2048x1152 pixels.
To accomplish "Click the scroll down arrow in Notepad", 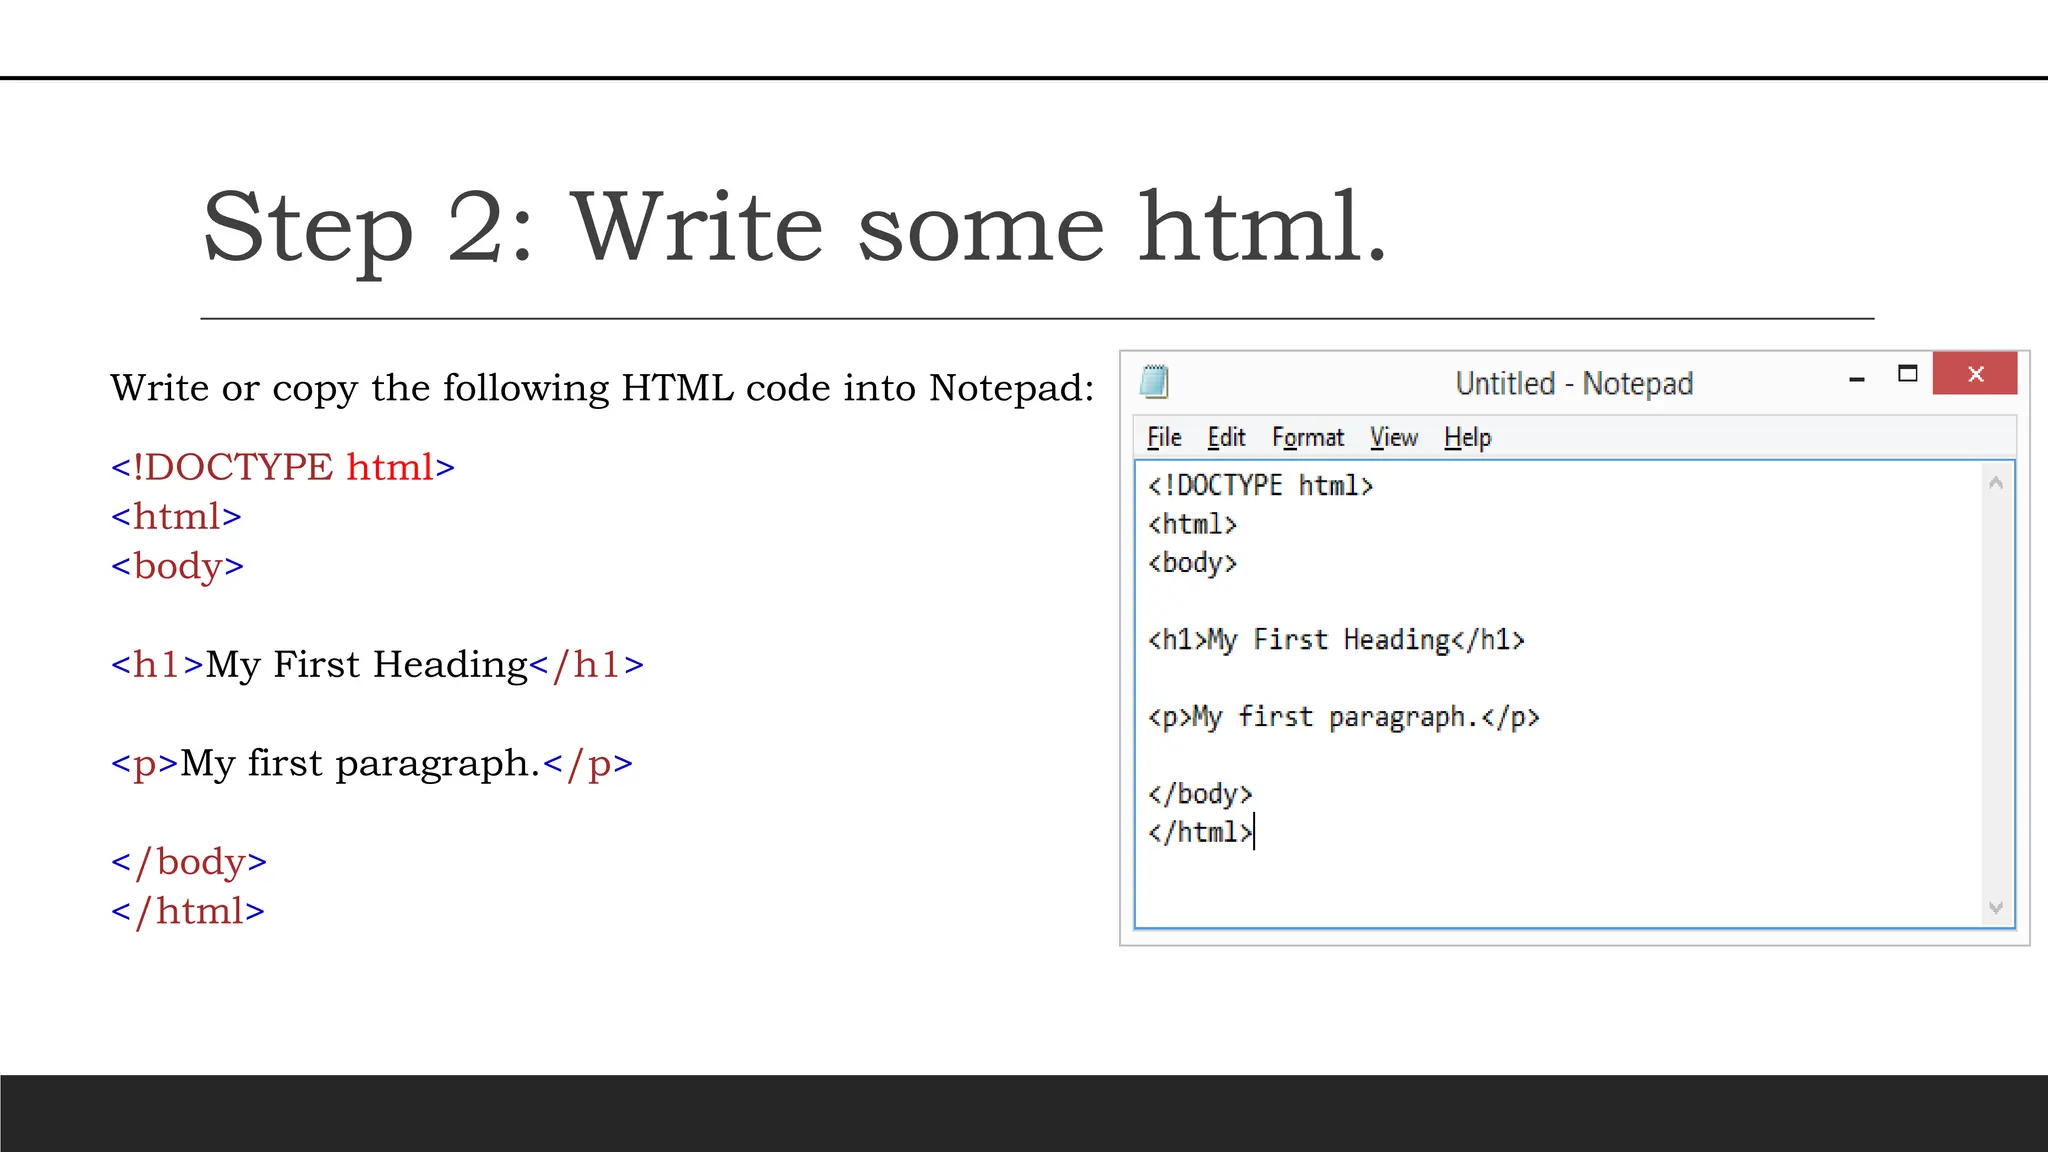I will tap(1996, 908).
